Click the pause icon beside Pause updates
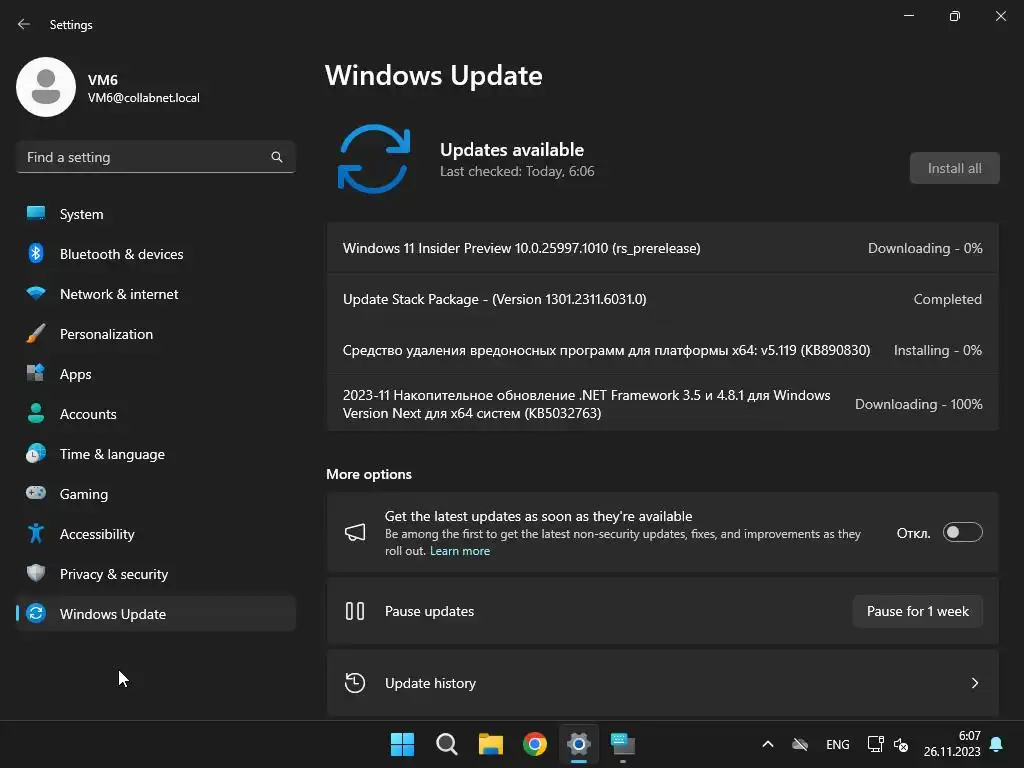This screenshot has width=1024, height=768. click(355, 611)
